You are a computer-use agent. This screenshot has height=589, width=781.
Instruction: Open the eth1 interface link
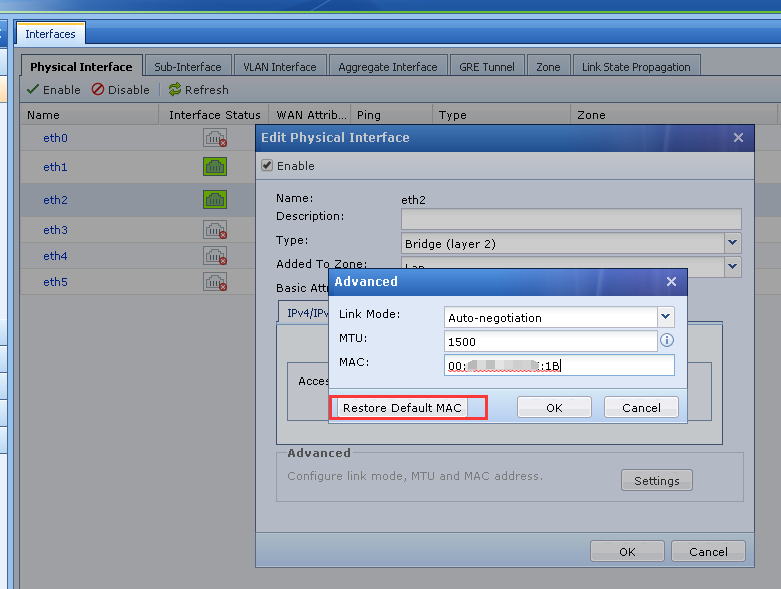coord(55,167)
